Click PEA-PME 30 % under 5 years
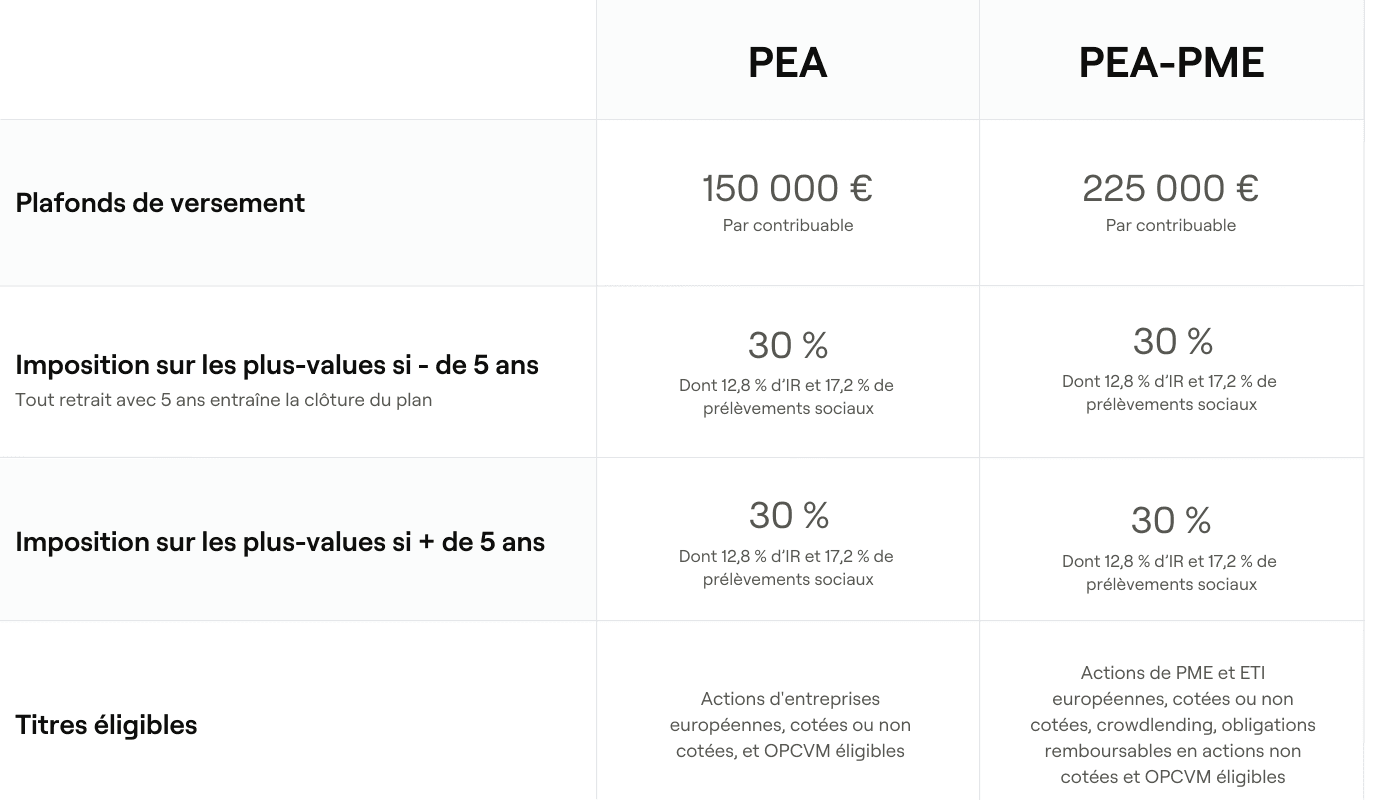This screenshot has height=800, width=1377. click(1172, 341)
